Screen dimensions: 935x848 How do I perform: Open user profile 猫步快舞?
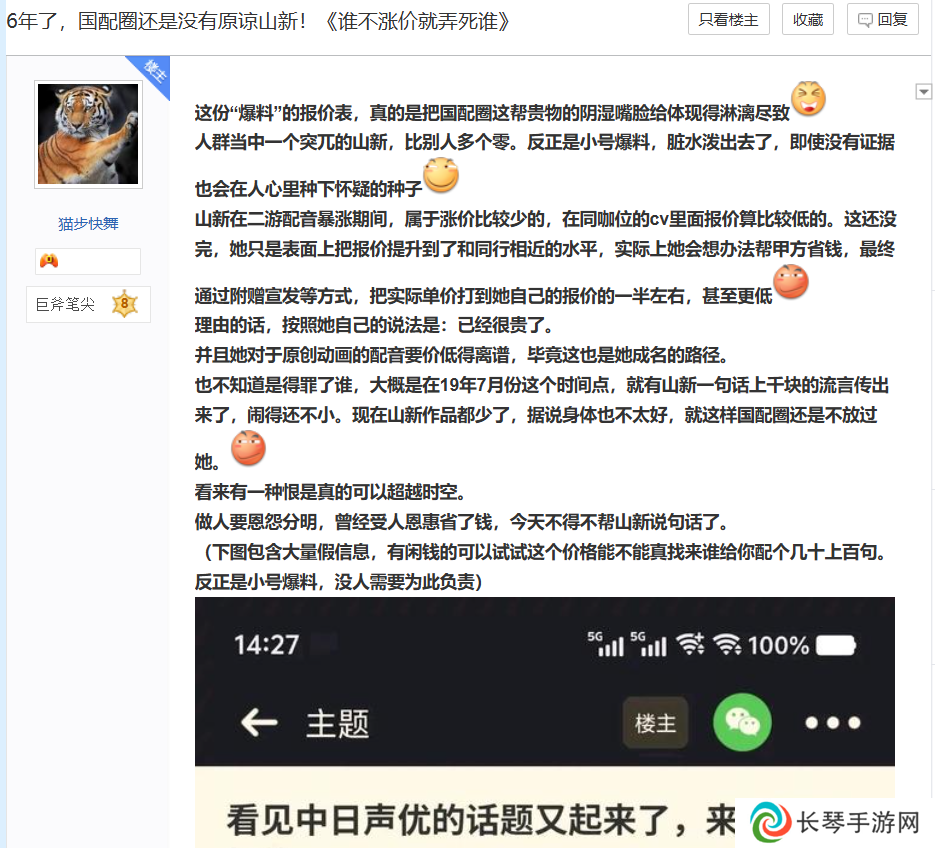(88, 224)
